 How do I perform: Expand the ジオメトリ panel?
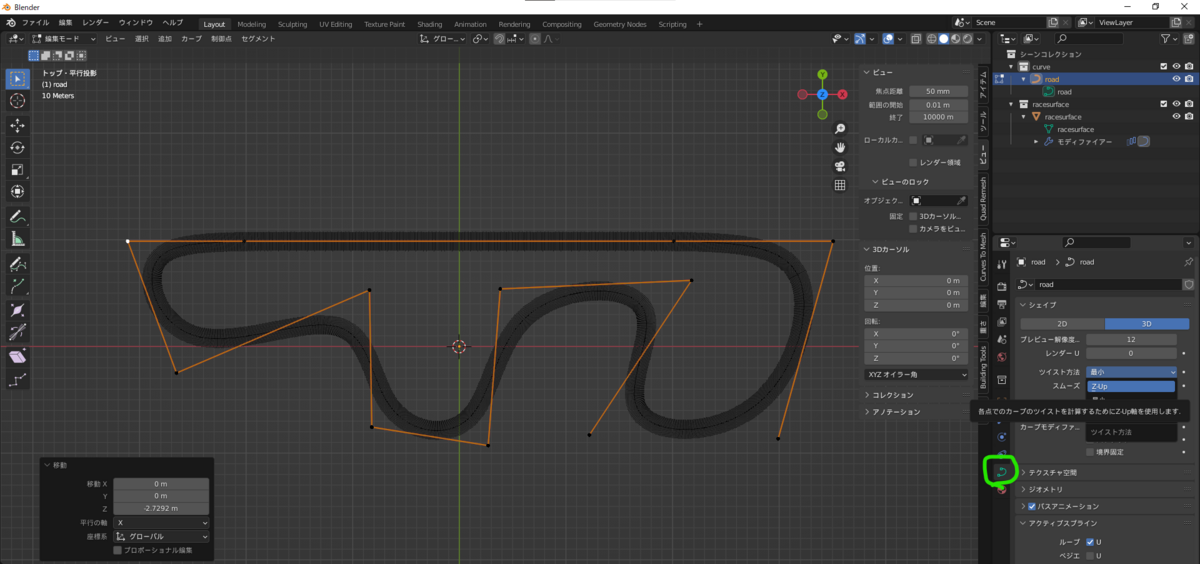click(1044, 489)
